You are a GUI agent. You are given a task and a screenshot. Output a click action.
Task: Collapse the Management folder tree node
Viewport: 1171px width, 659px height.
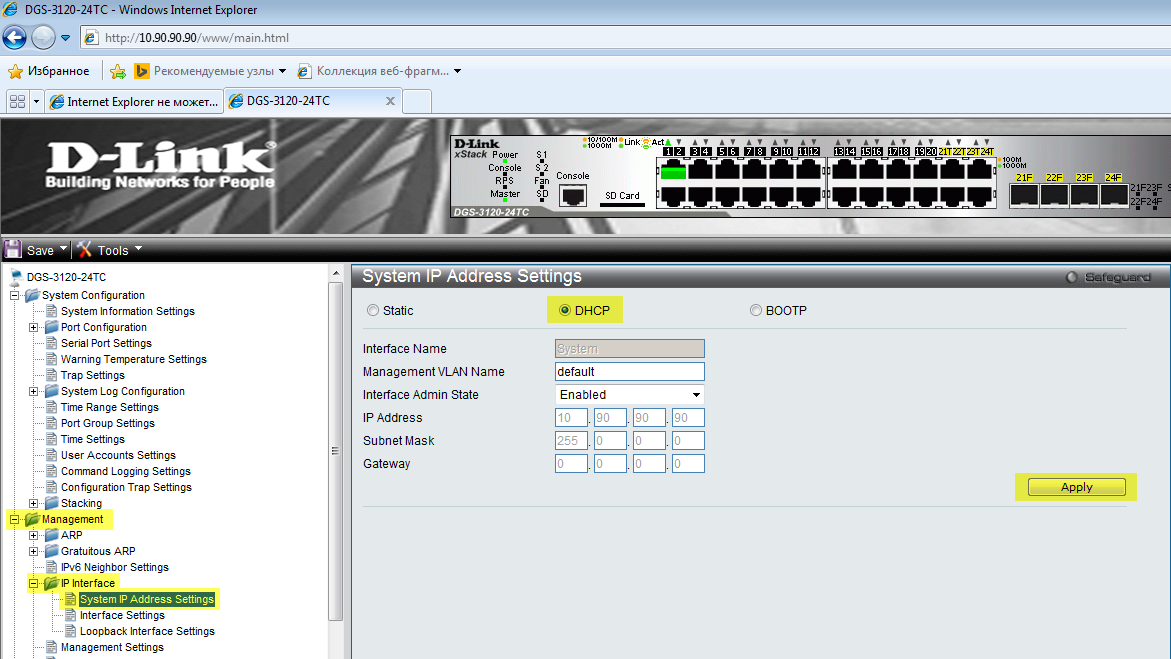coord(15,519)
